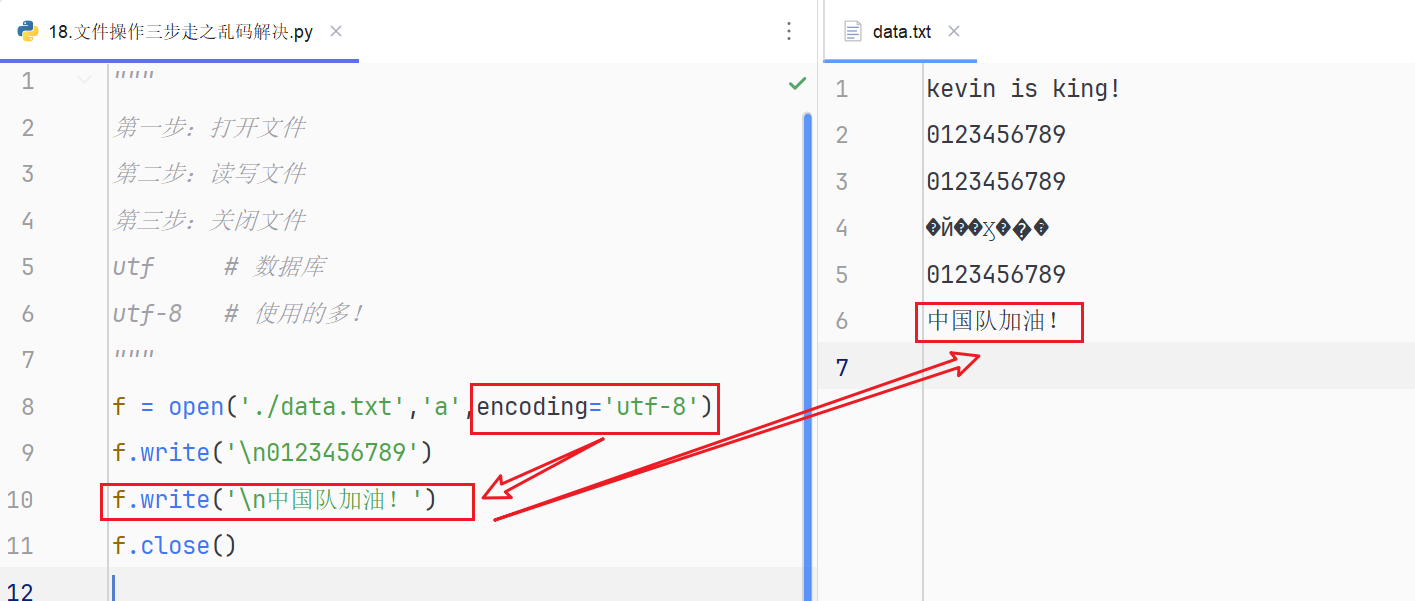
Task: Click the encoding='utf-8' argument
Action: pyautogui.click(x=586, y=407)
